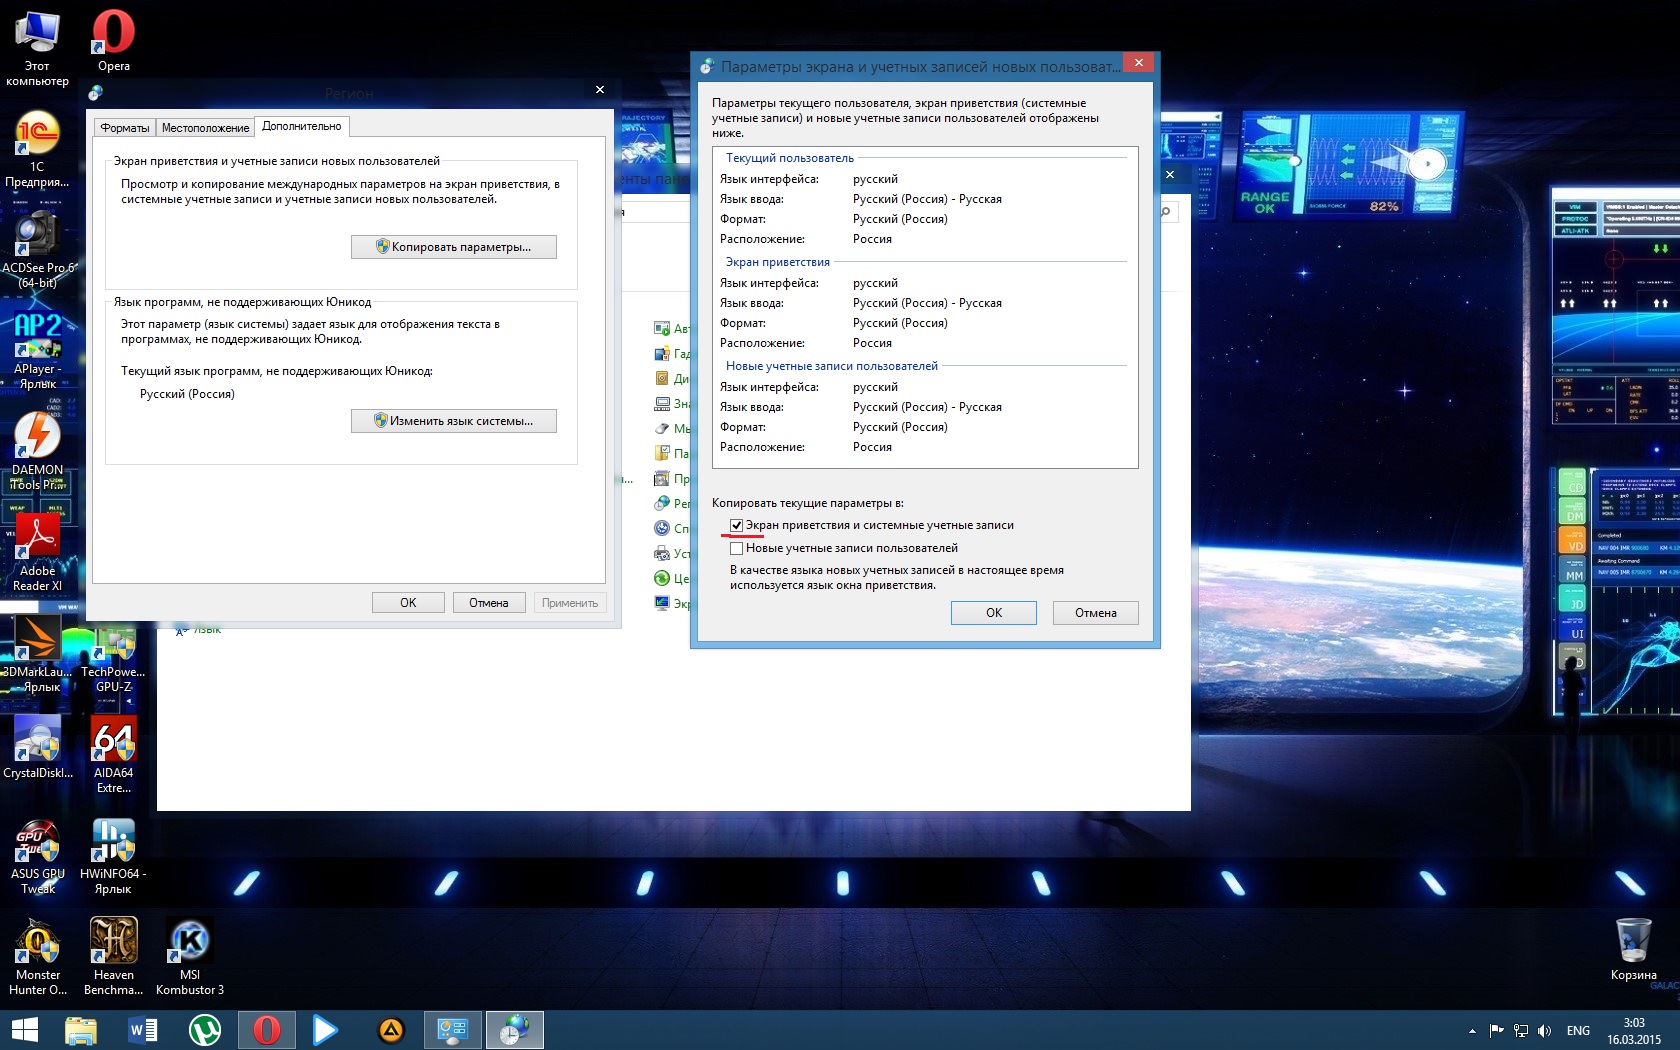Uncheck 'Экран приветствия и системные учетные записи'
The width and height of the screenshot is (1680, 1050).
point(737,525)
